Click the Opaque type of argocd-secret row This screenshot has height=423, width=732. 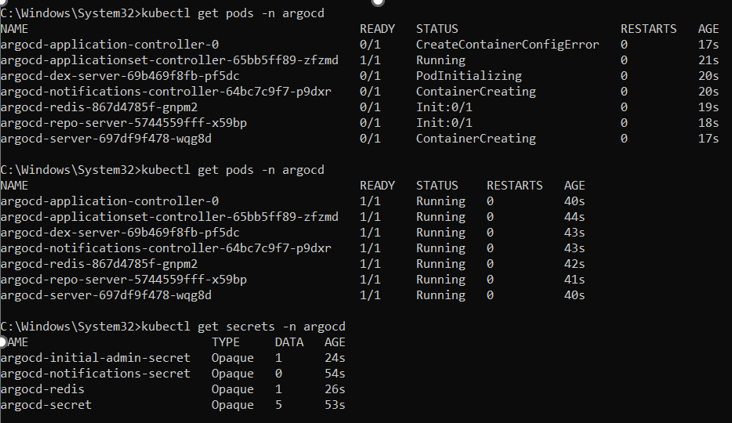(232, 405)
